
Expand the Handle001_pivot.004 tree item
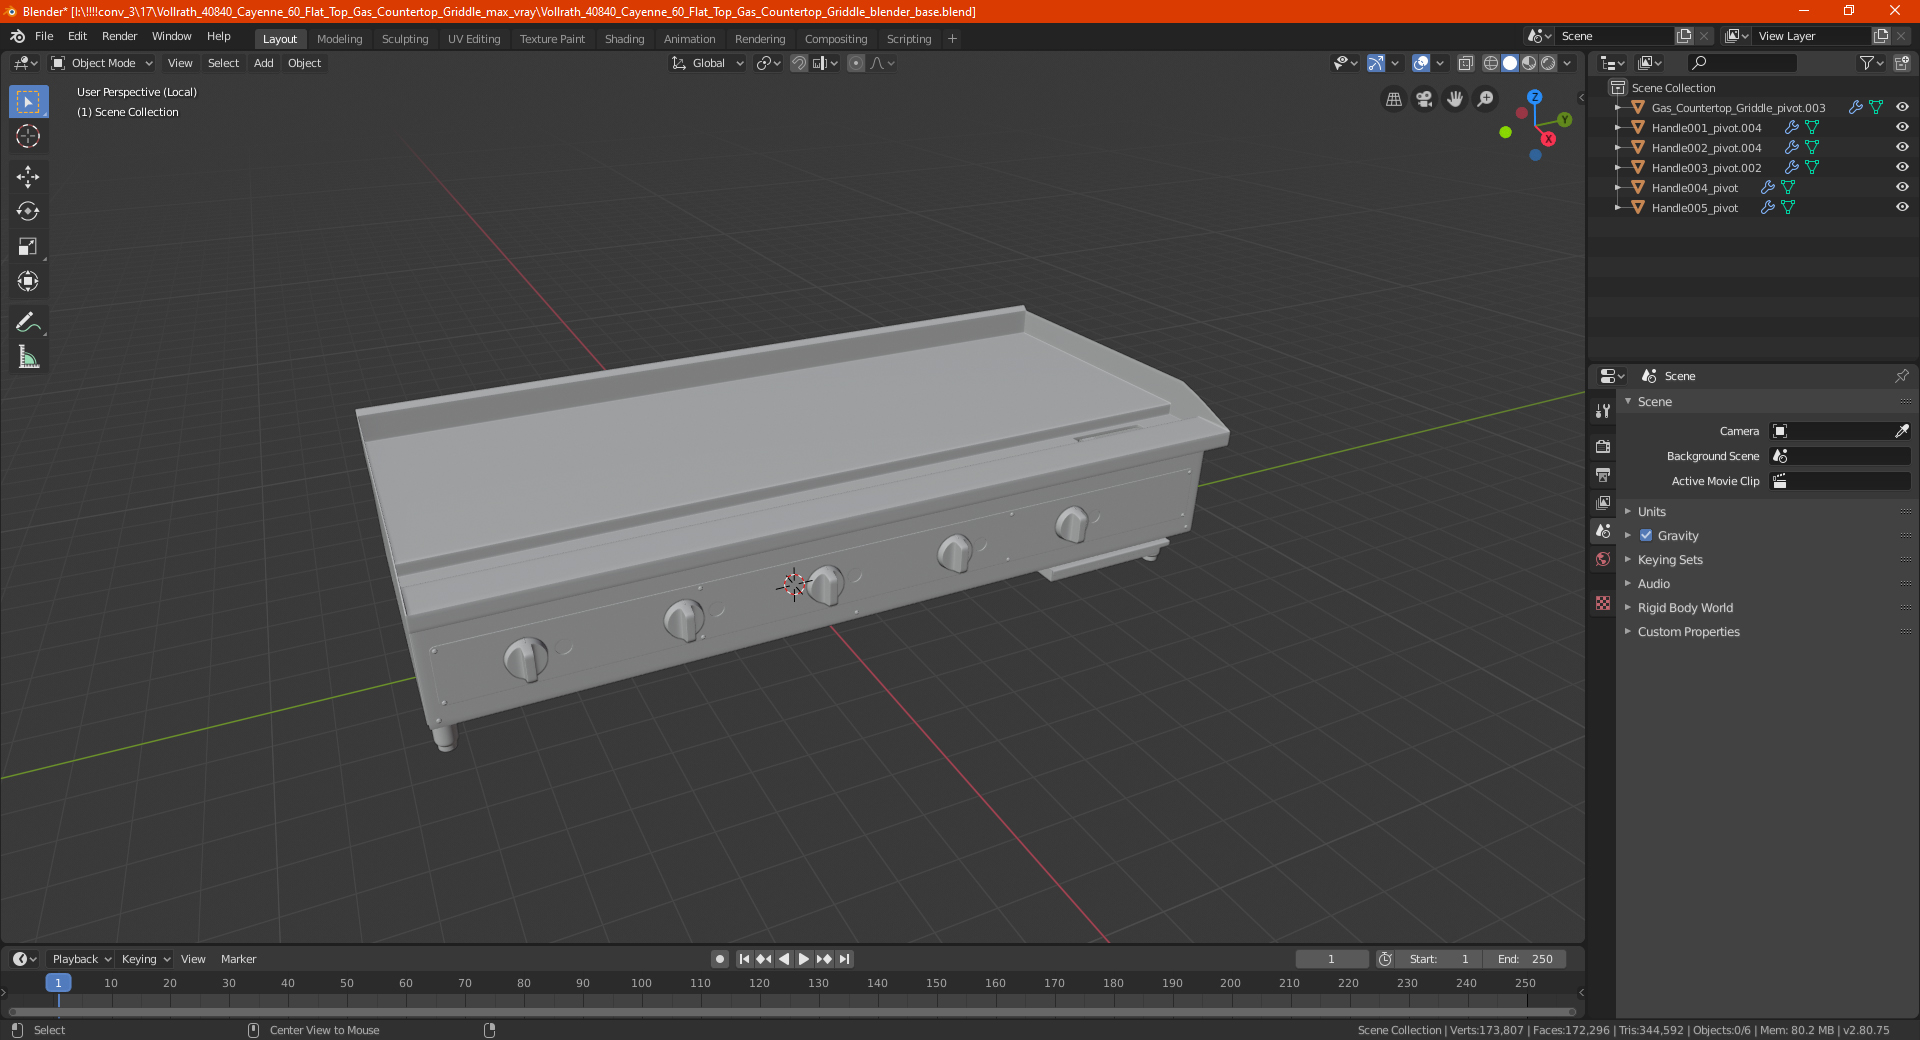tap(1618, 127)
